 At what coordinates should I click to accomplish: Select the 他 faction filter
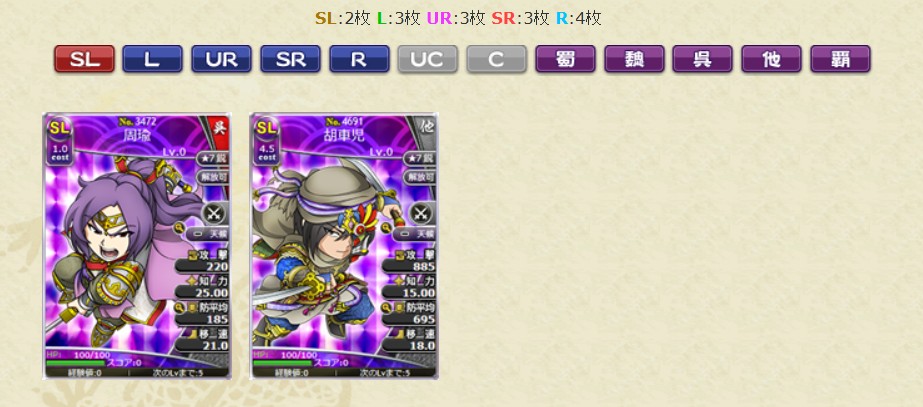tap(772, 59)
